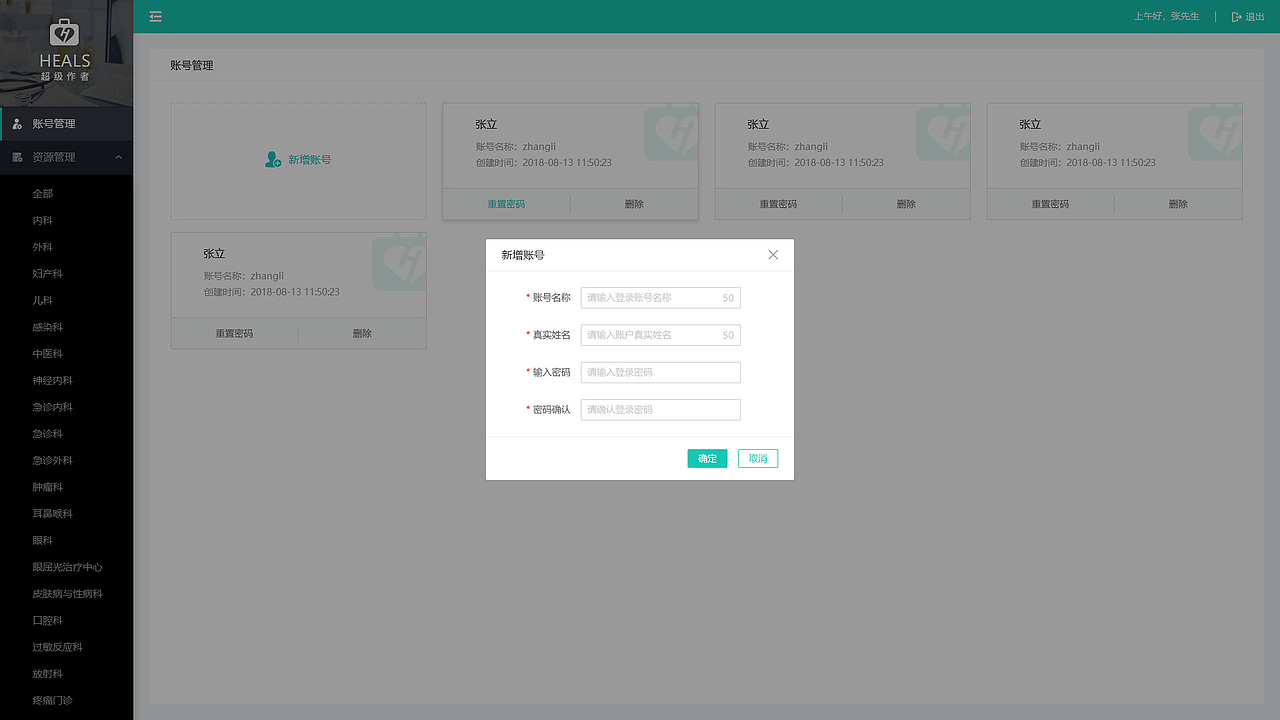Select 耳鼻喉科 department
This screenshot has height=720, width=1280.
pos(53,514)
